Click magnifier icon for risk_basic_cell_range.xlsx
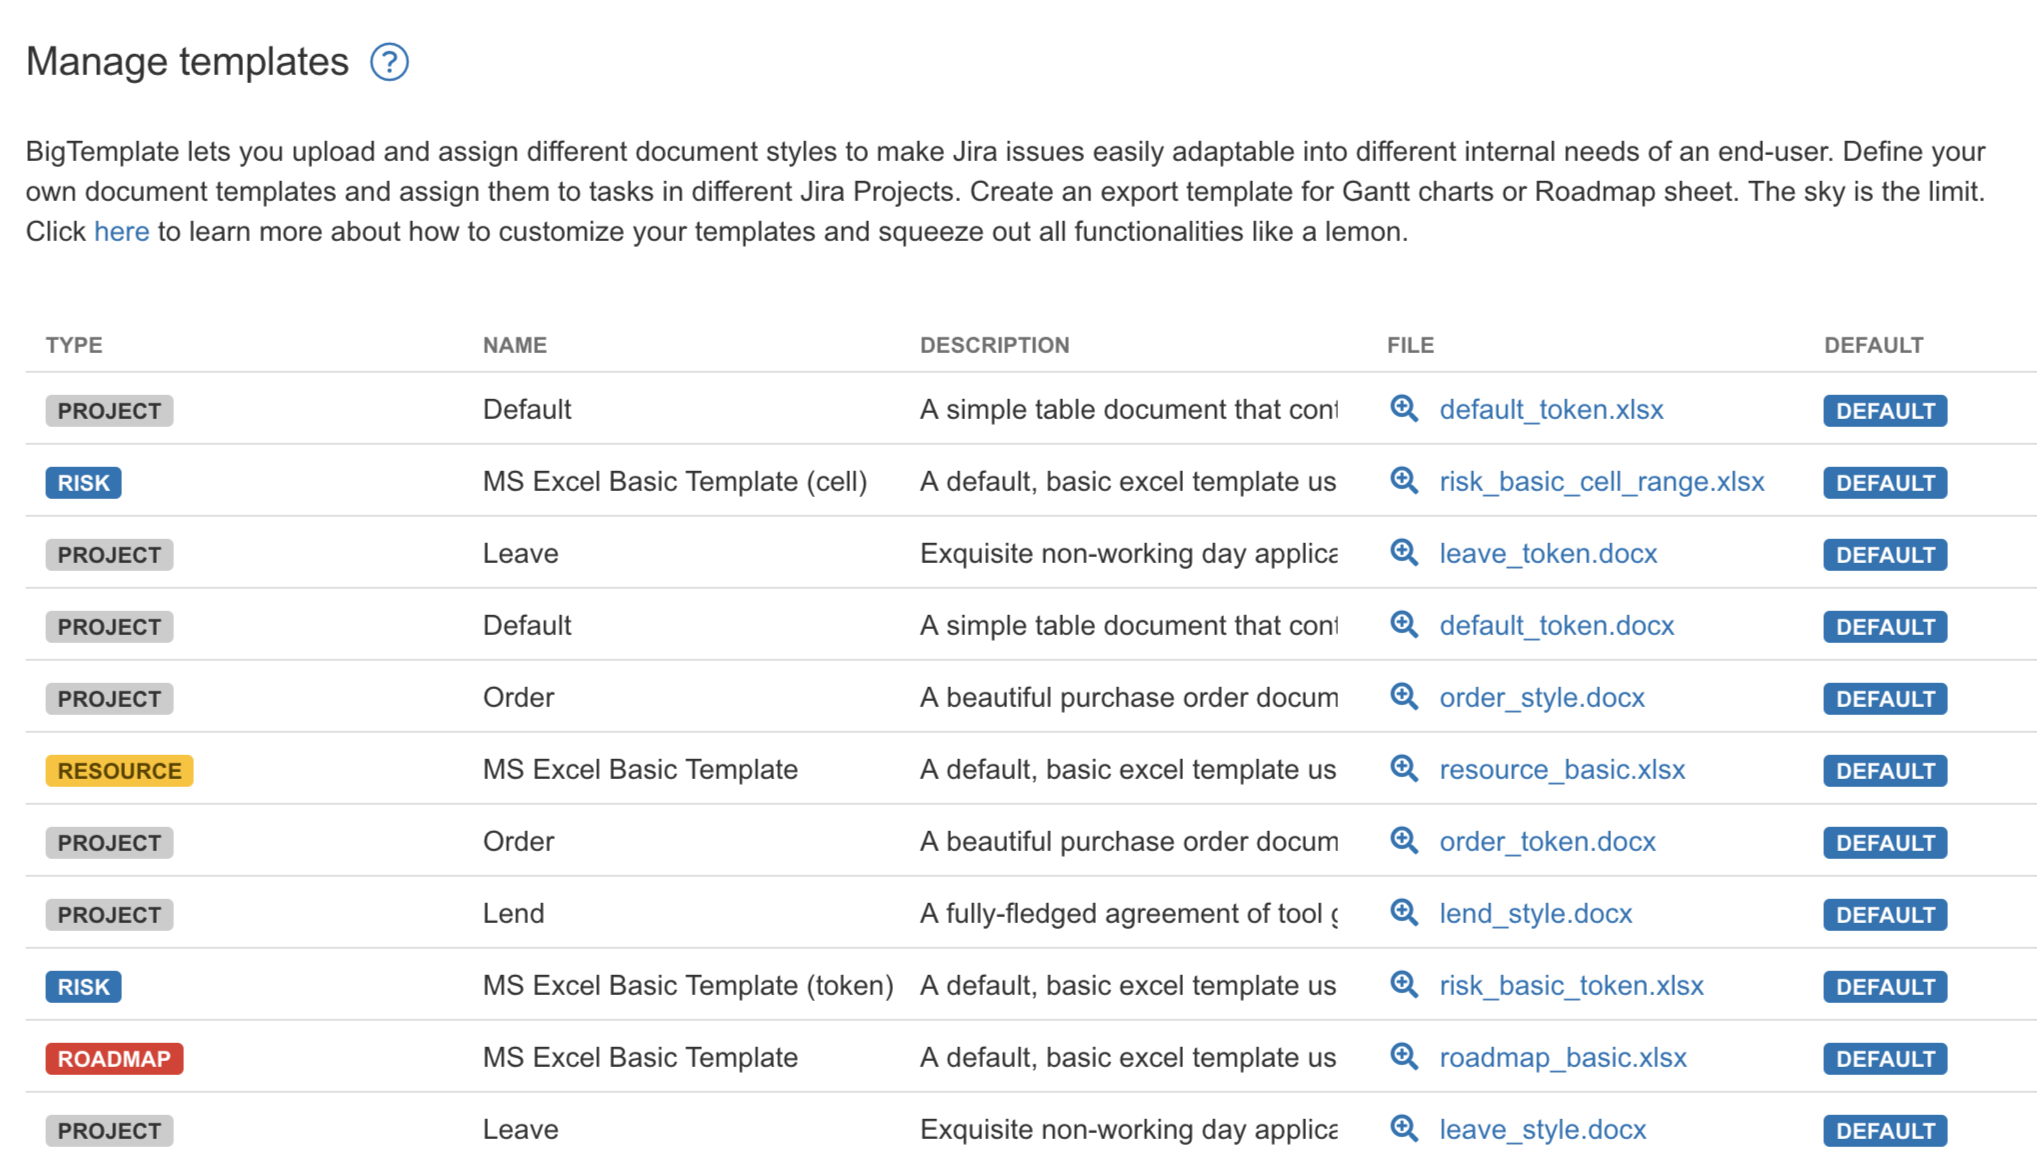The width and height of the screenshot is (2037, 1159). (x=1404, y=481)
